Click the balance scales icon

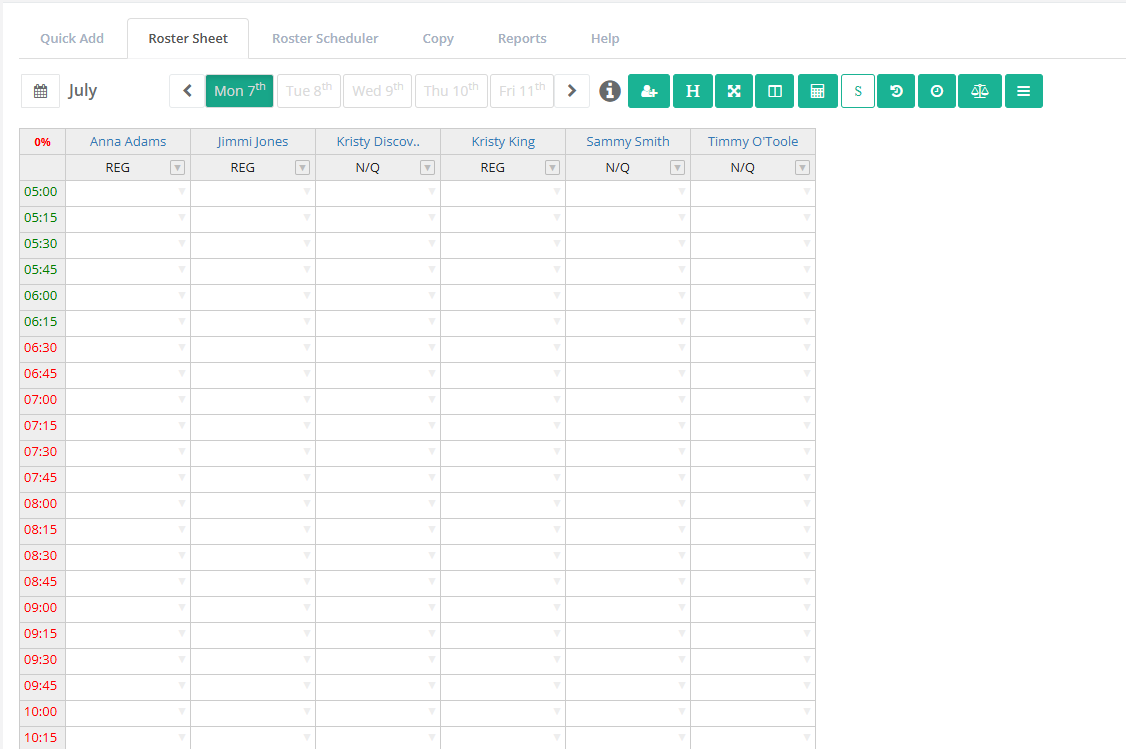coord(980,91)
